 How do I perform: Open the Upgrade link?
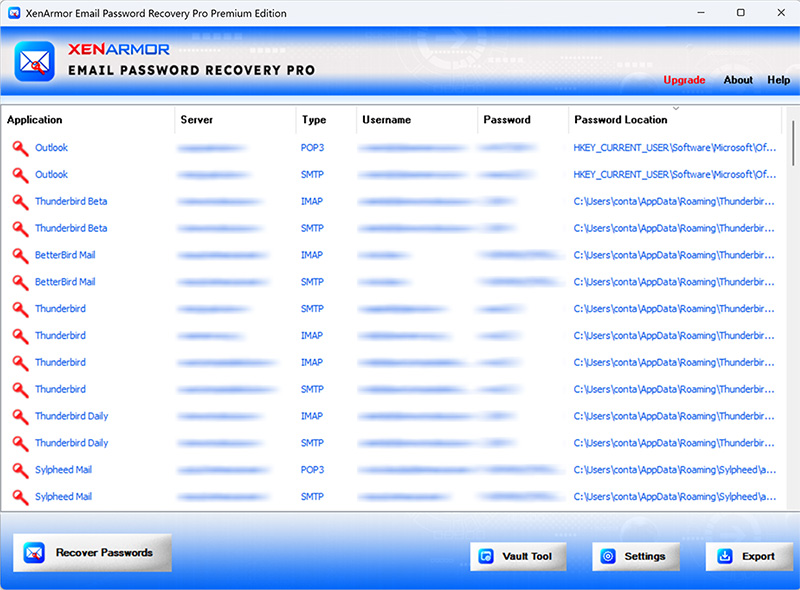[x=684, y=80]
